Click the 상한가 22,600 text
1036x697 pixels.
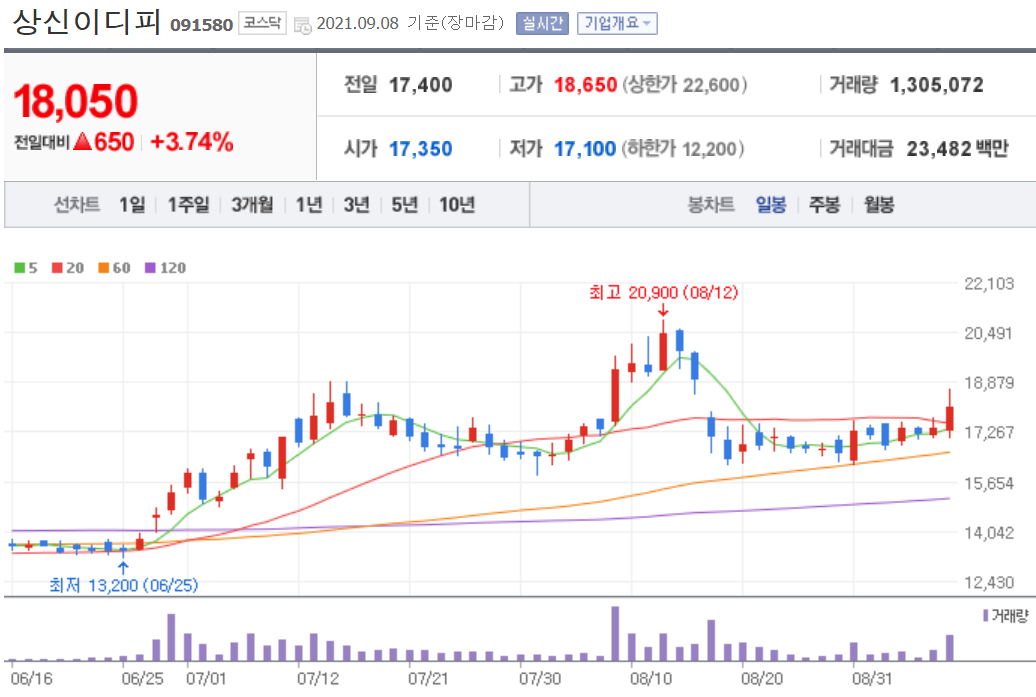click(x=685, y=85)
